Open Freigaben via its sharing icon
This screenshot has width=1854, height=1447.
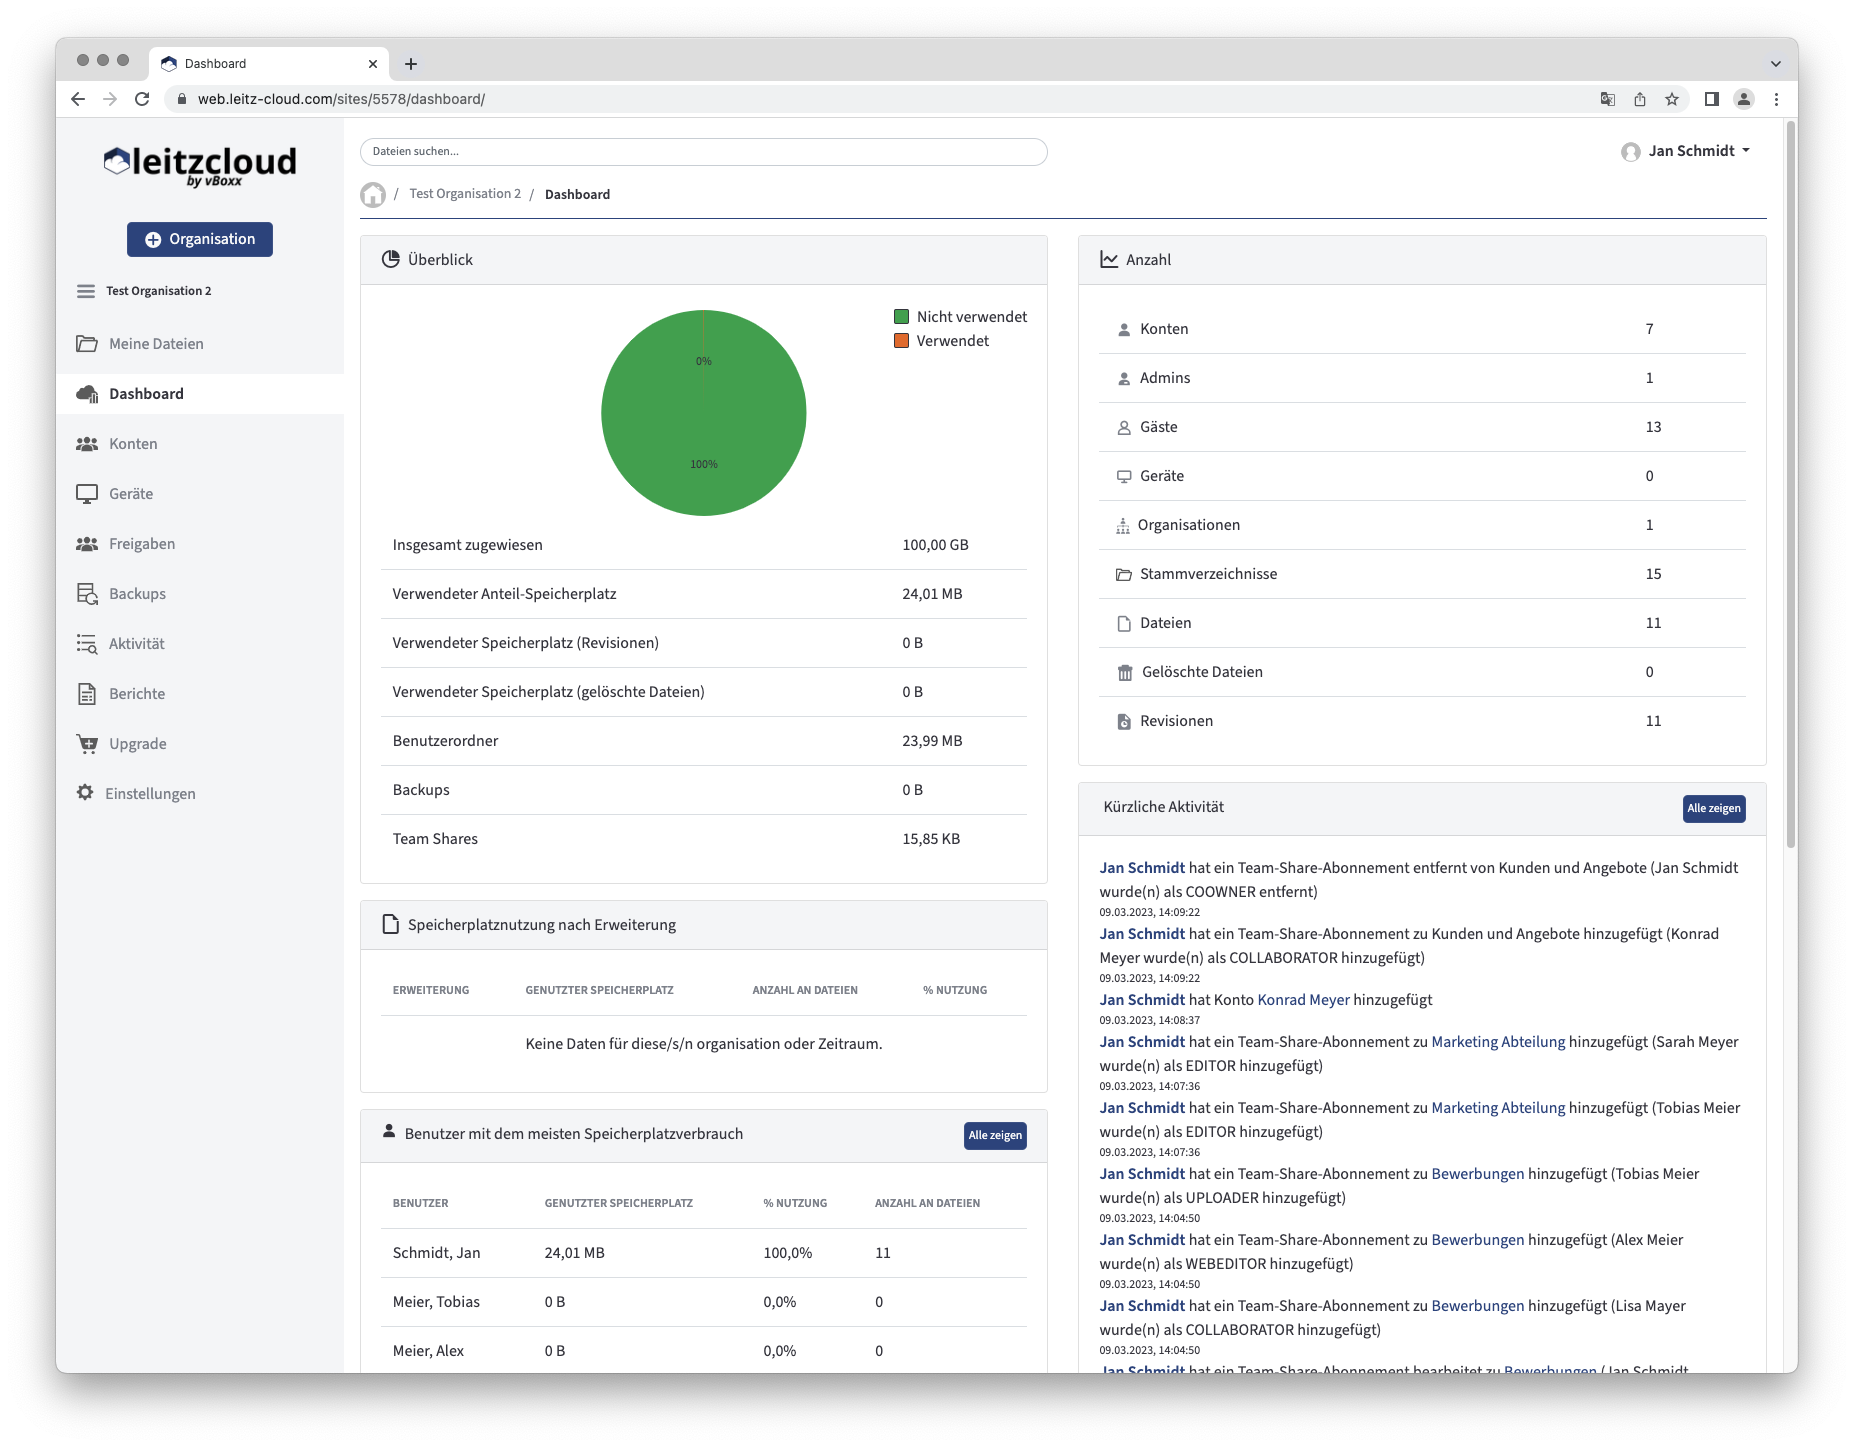[x=85, y=543]
